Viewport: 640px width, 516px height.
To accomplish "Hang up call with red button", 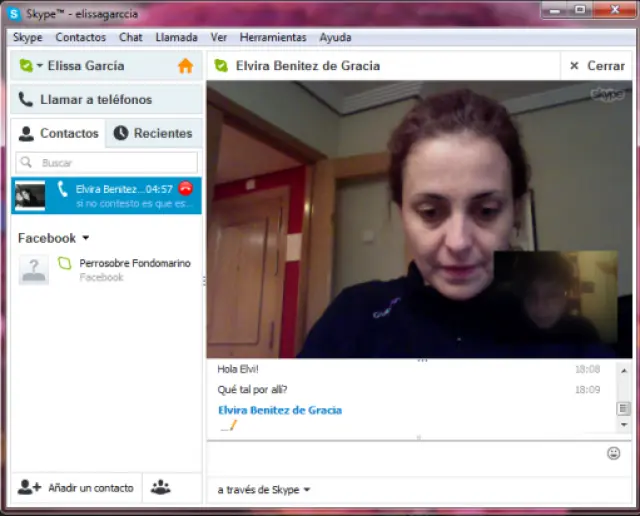I will (x=186, y=188).
